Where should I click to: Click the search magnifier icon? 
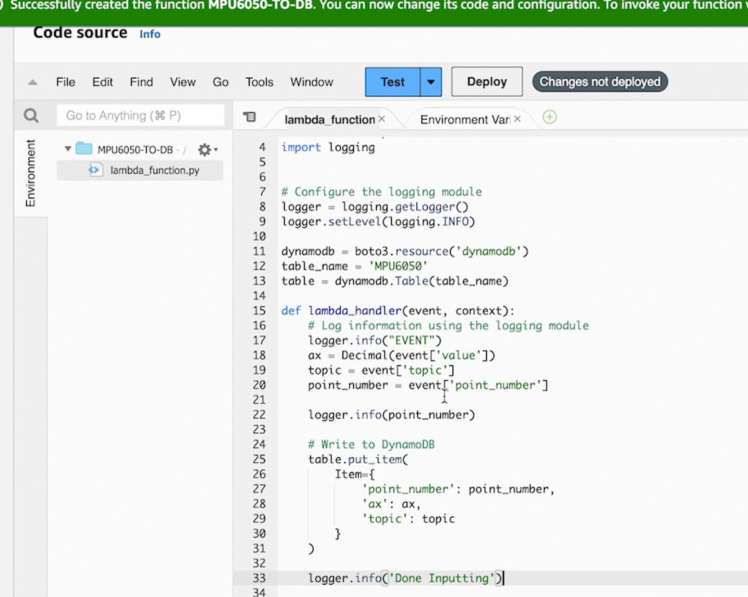(31, 116)
